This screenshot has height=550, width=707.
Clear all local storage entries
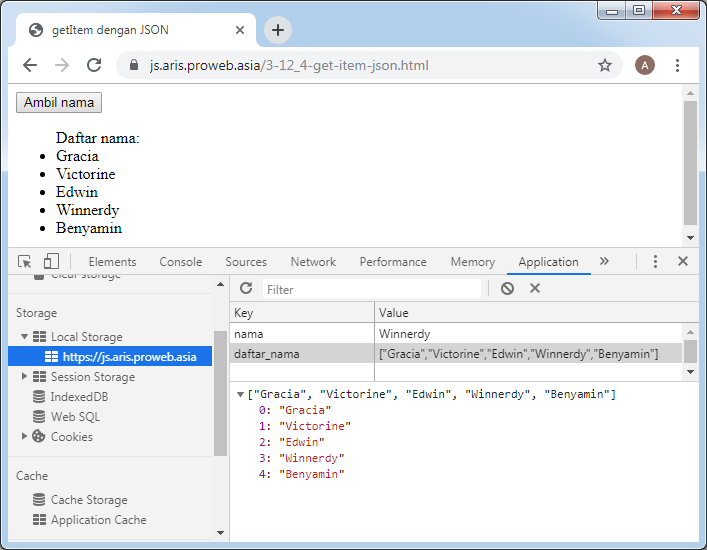pyautogui.click(x=507, y=289)
